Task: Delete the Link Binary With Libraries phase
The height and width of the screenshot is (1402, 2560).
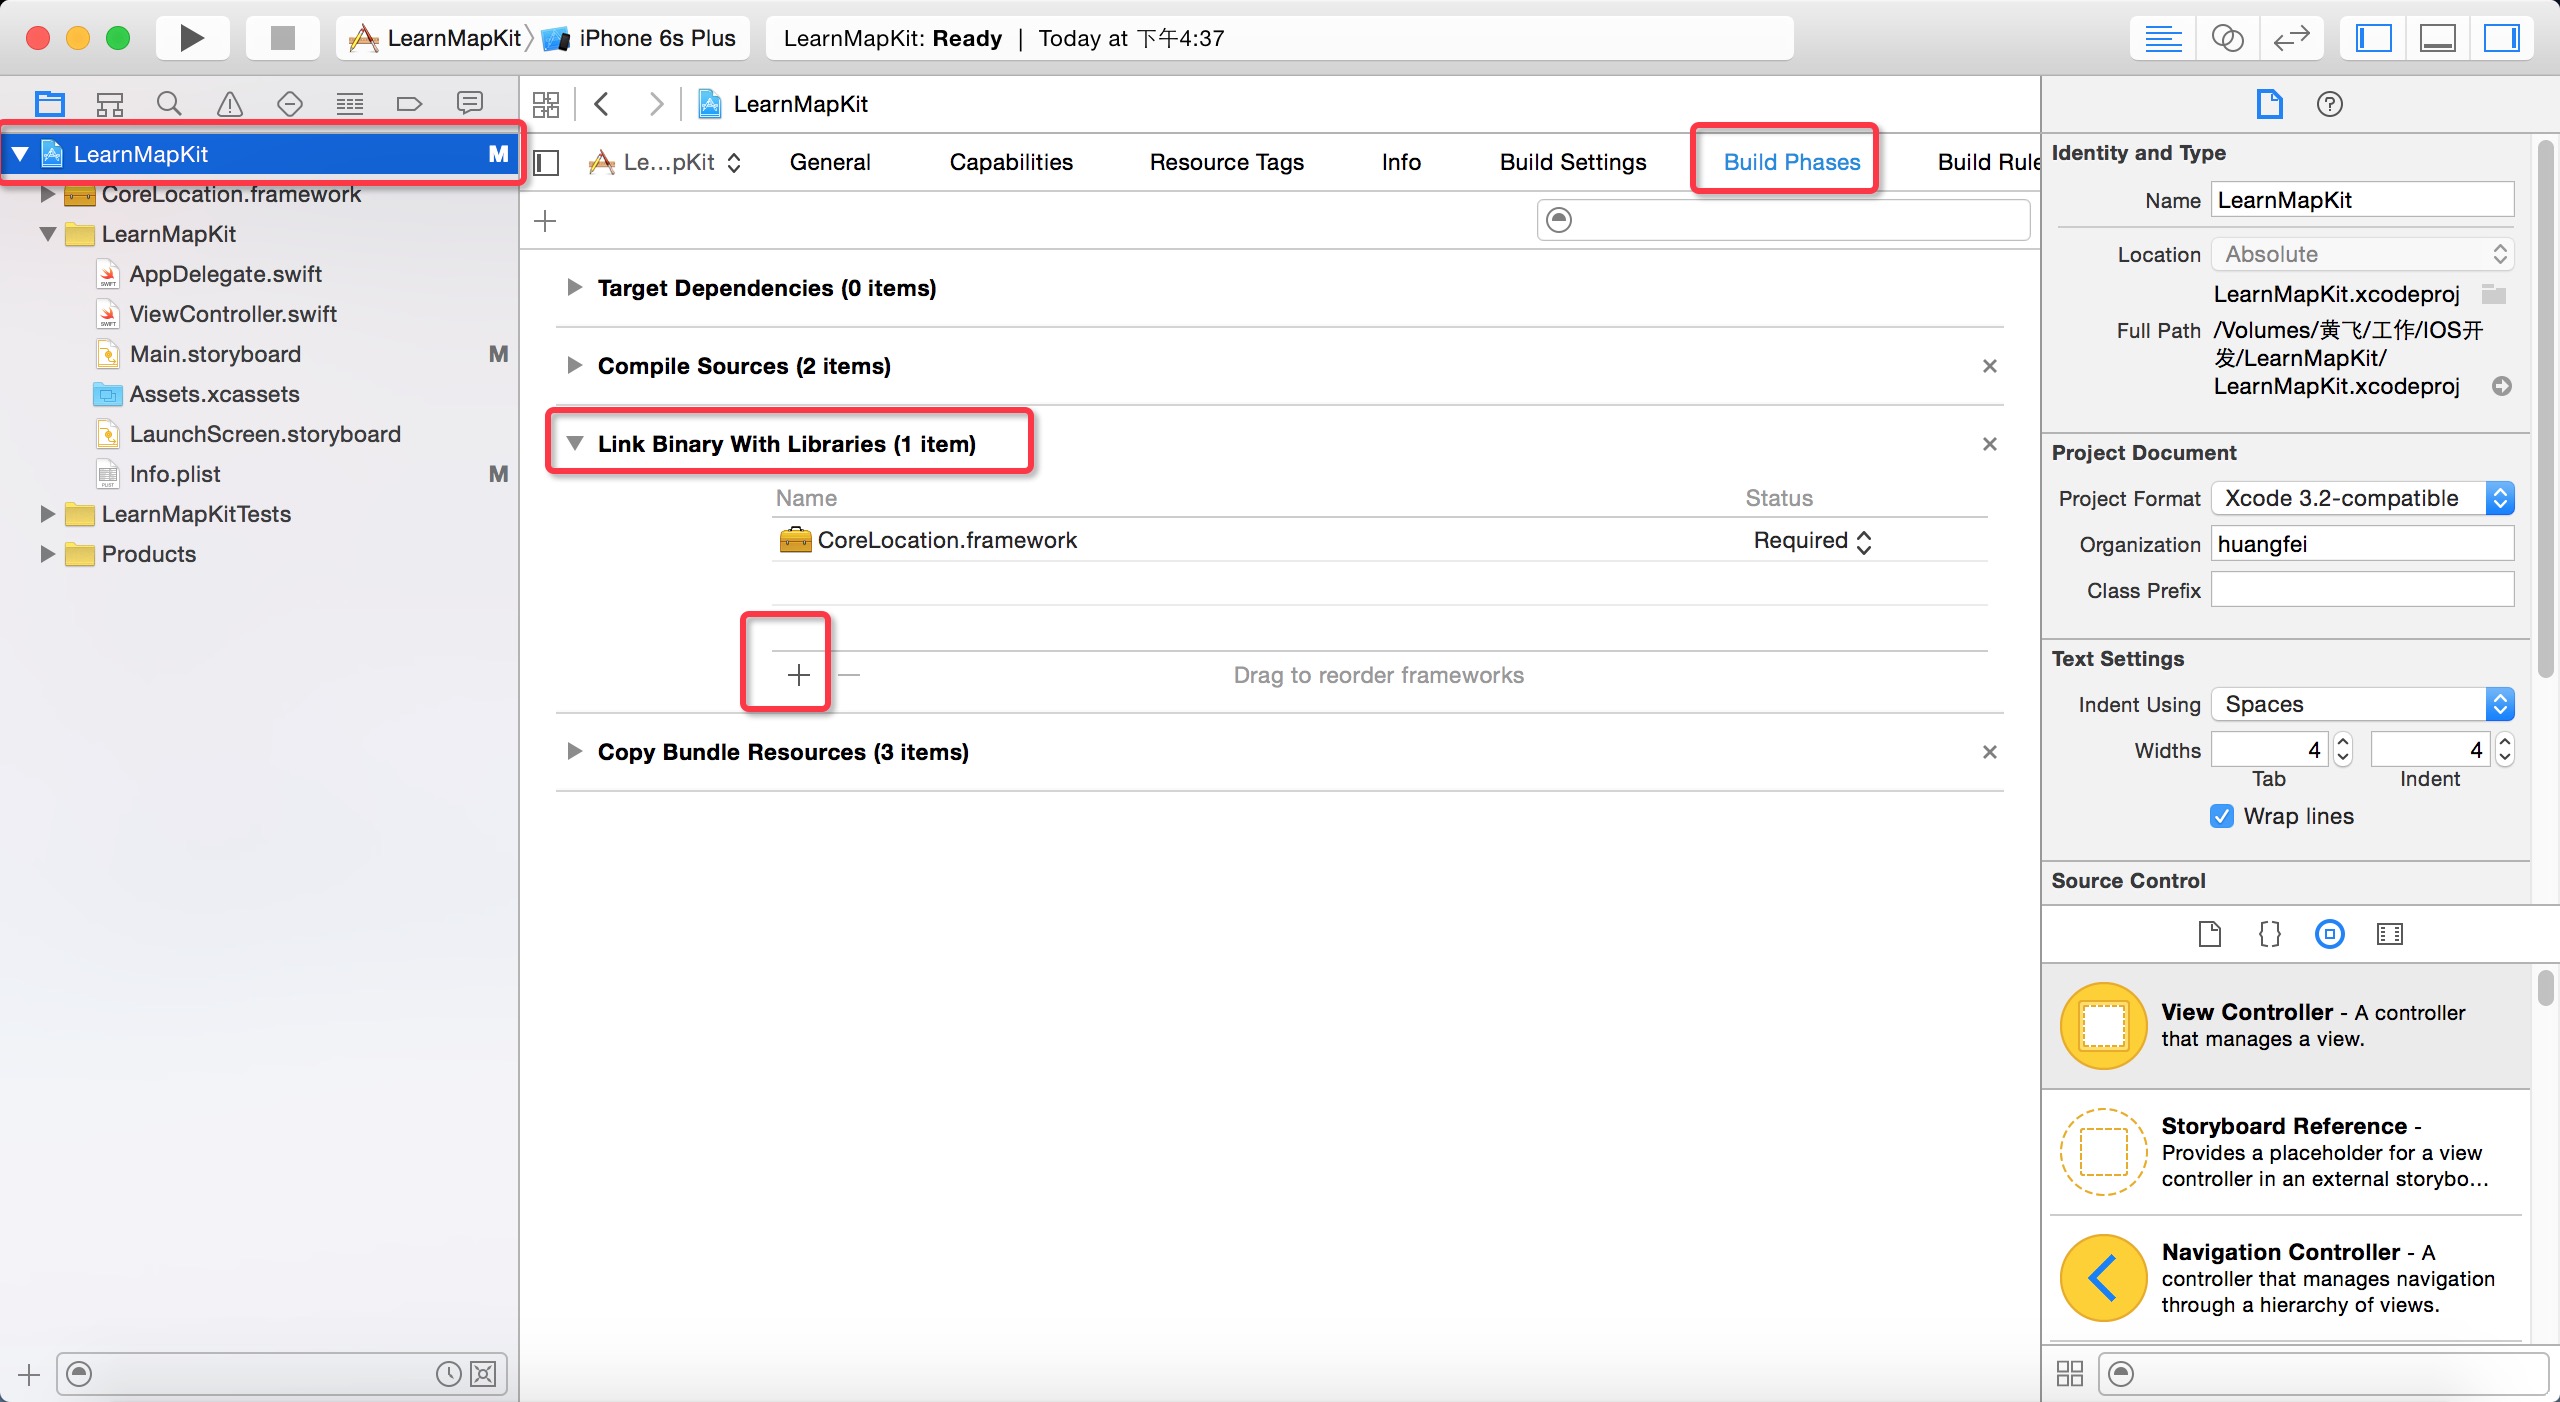Action: 1990,444
